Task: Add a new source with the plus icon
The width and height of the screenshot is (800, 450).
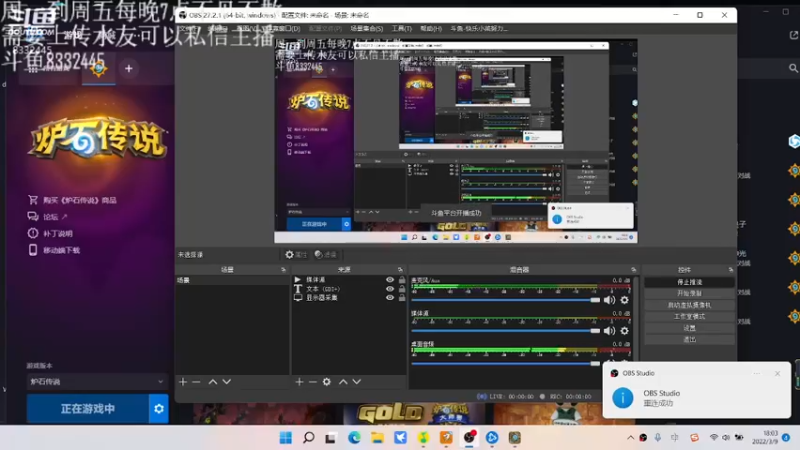Action: (x=299, y=382)
